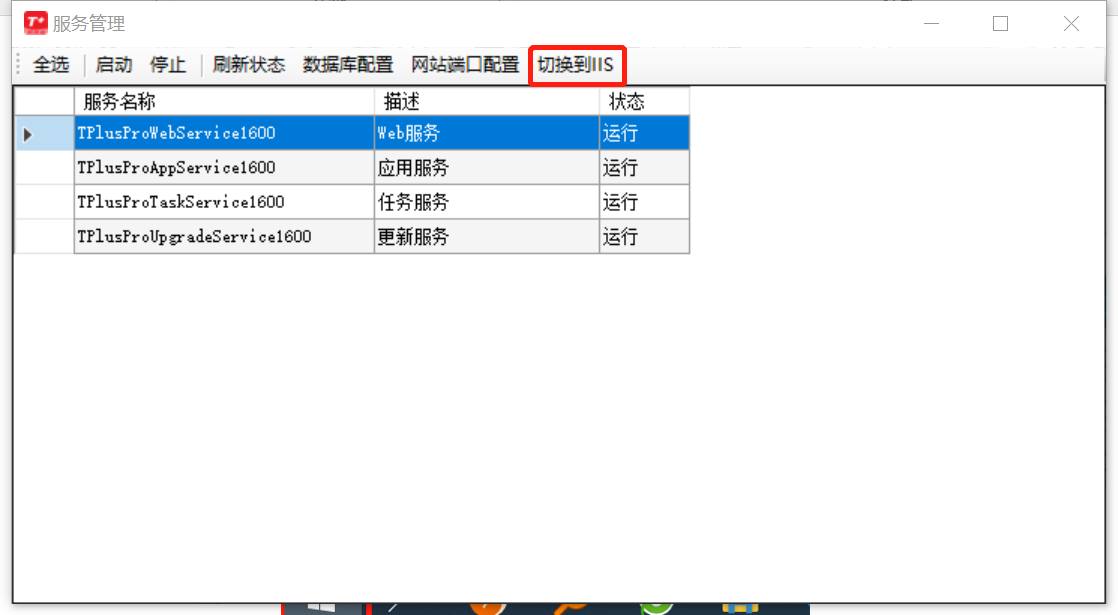Click the 全选 toolbar button
Screen dimensions: 1118x615
point(51,65)
